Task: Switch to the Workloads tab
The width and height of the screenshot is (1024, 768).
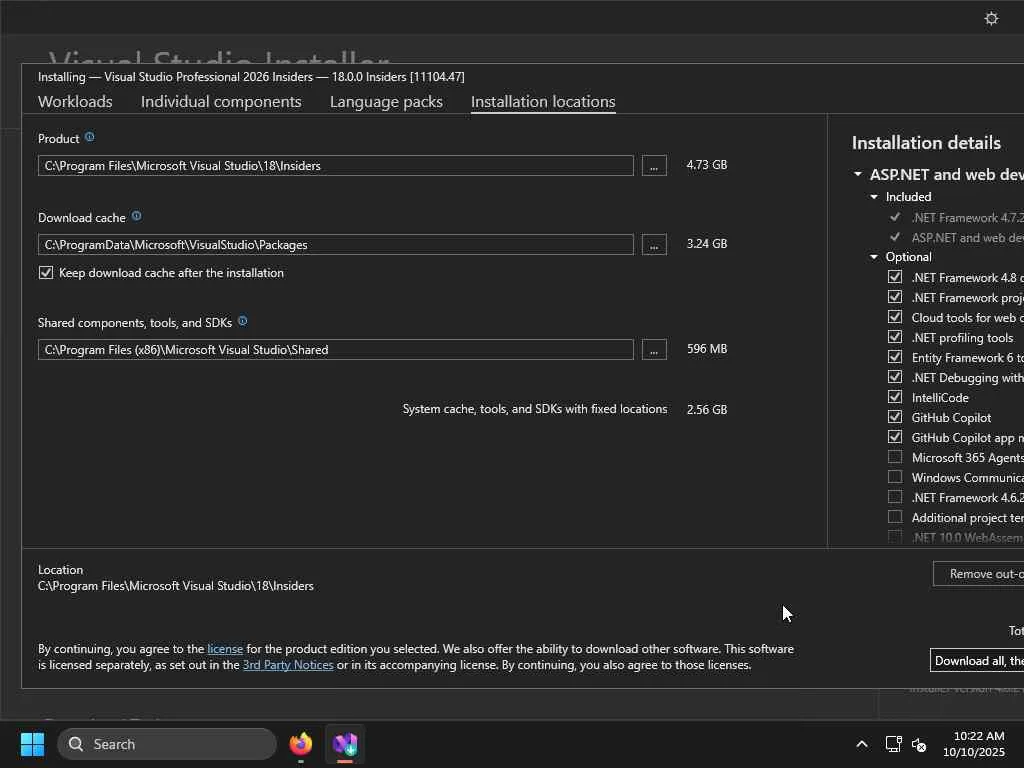Action: pyautogui.click(x=75, y=102)
